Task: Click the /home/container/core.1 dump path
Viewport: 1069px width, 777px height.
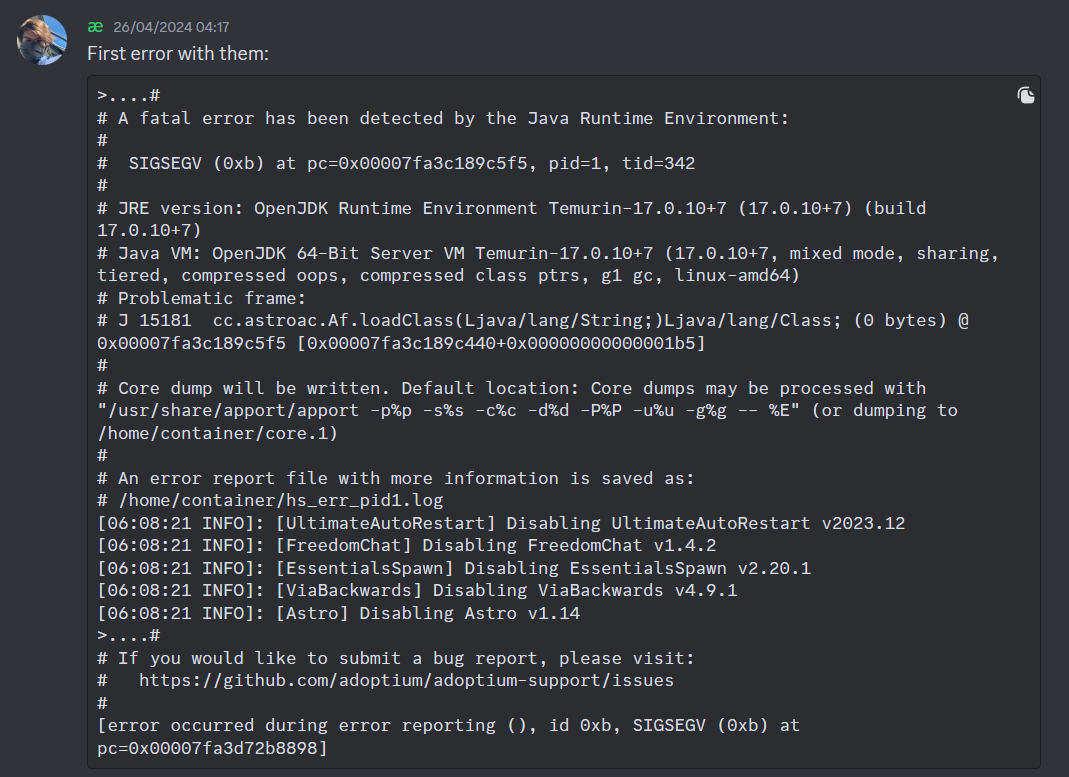Action: 217,433
